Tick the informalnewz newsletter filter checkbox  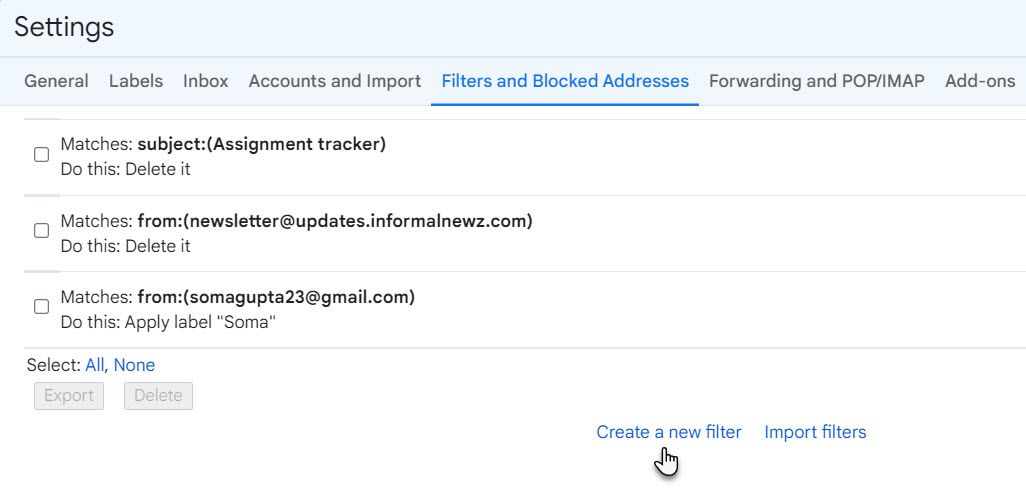[x=42, y=230]
